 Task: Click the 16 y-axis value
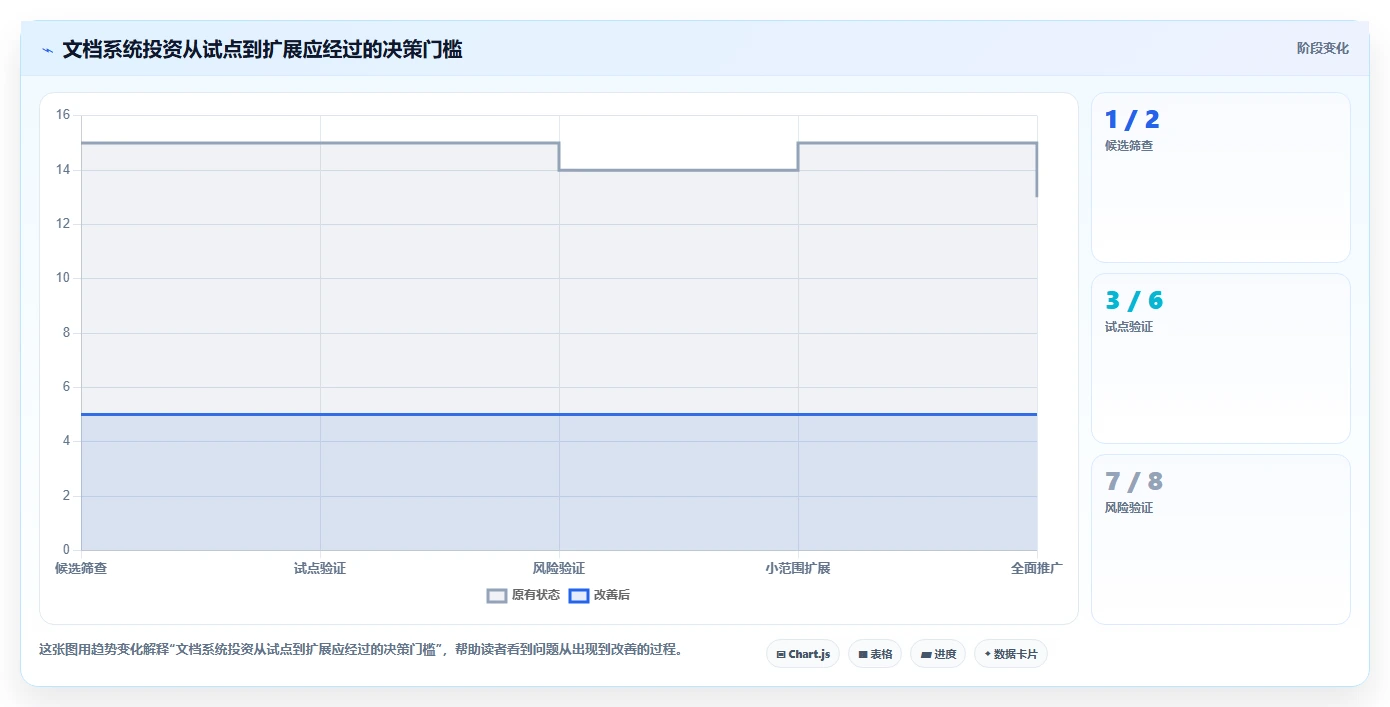coord(63,115)
